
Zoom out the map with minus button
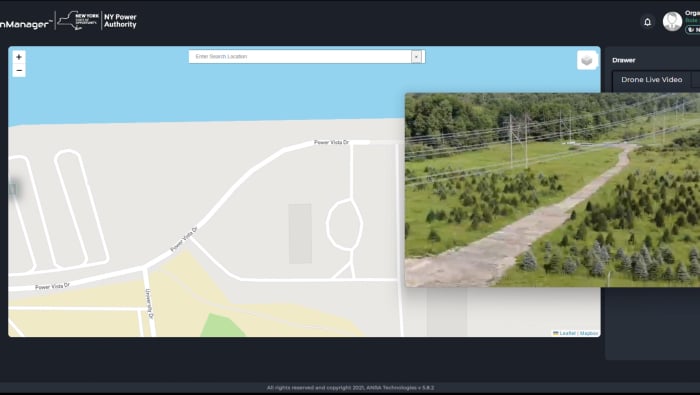click(x=19, y=71)
